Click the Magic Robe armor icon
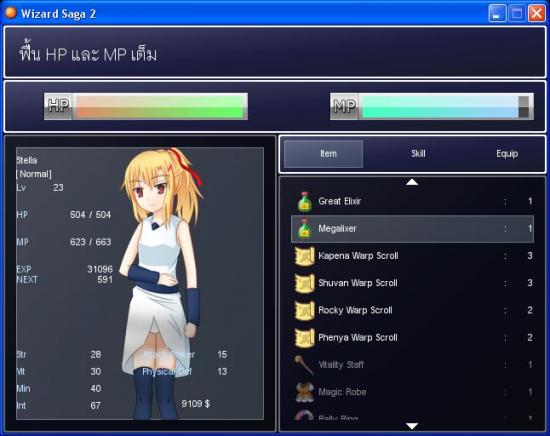Viewport: 550px width, 436px height. pyautogui.click(x=304, y=392)
